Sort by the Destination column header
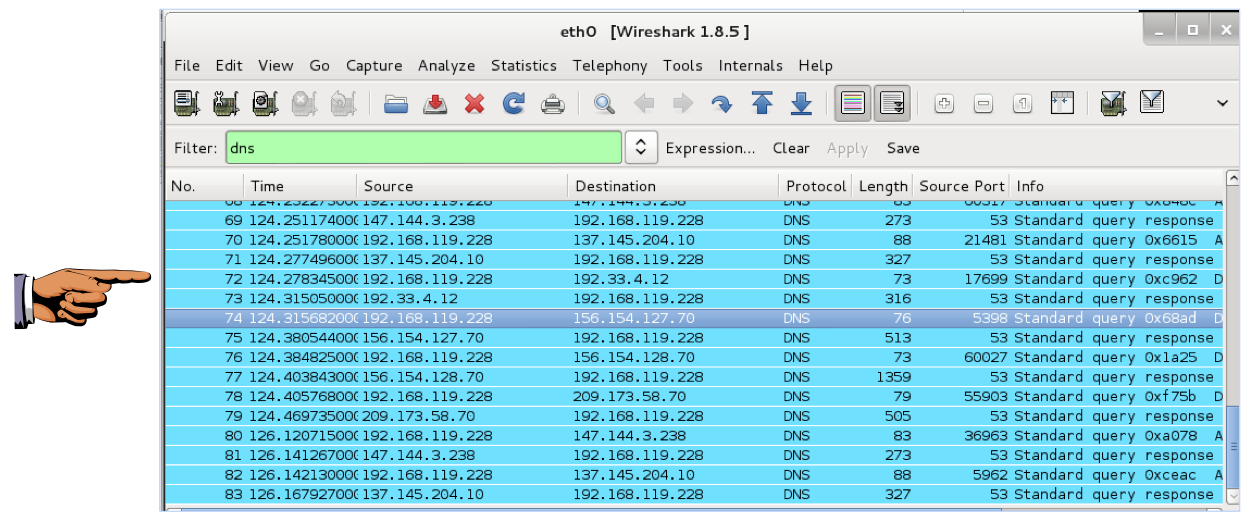This screenshot has height=523, width=1249. coord(674,186)
